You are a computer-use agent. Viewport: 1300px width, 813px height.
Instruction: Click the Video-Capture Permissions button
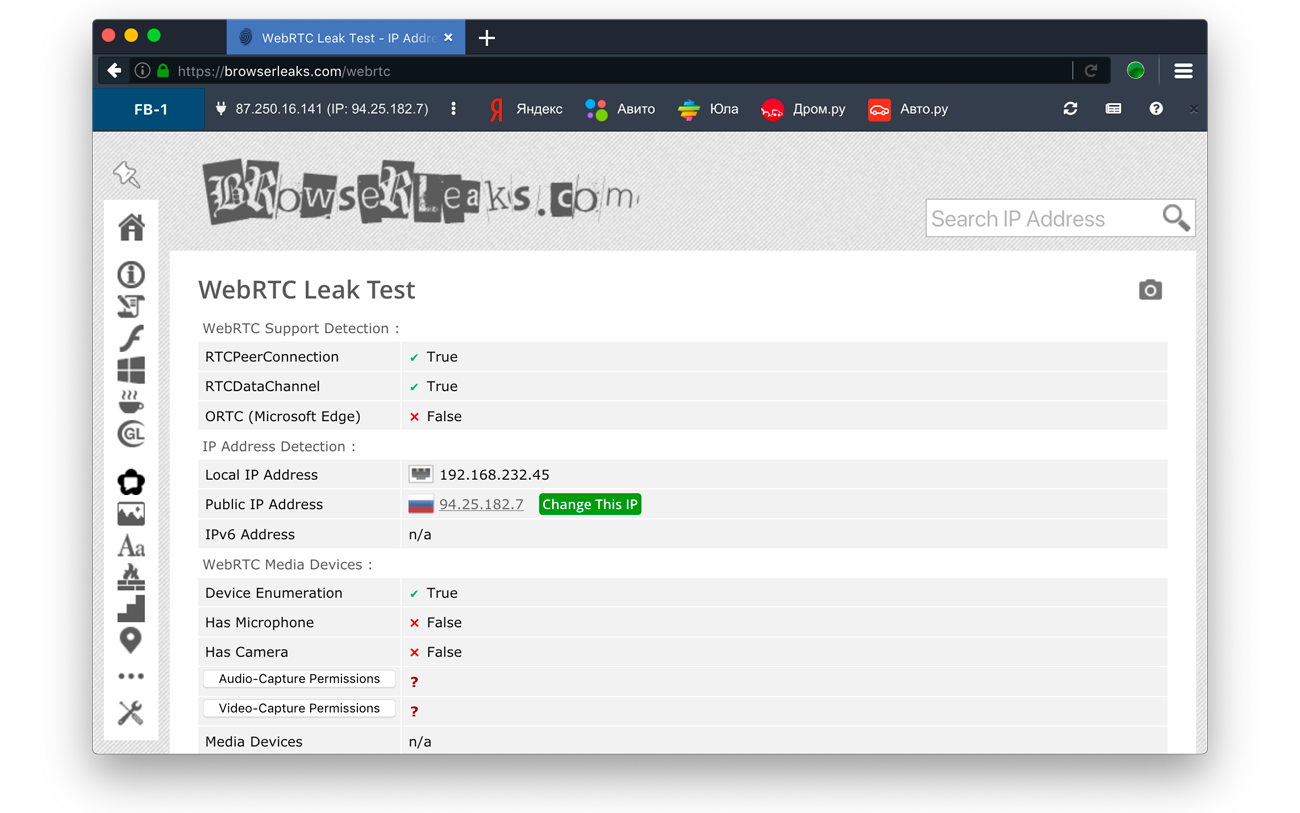tap(299, 709)
